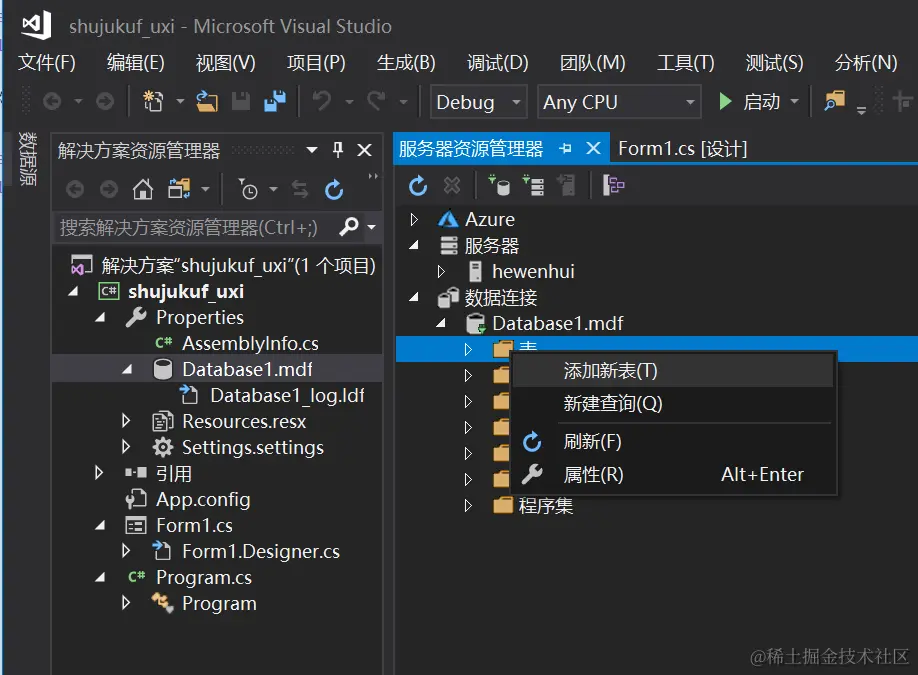Open the 调试(D) menu

(x=497, y=63)
